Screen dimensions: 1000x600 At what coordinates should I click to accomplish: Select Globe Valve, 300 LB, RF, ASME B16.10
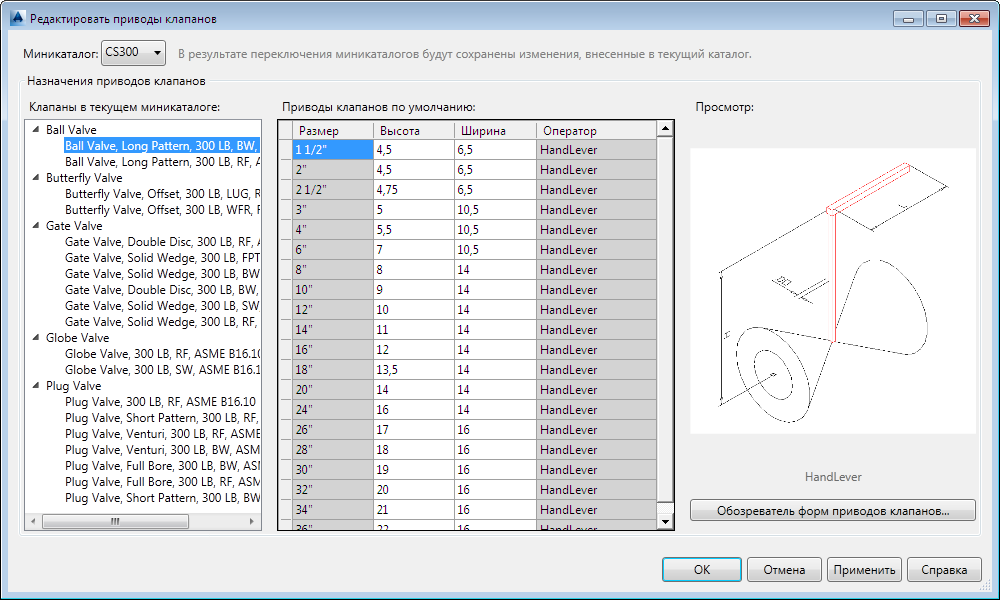pyautogui.click(x=163, y=354)
